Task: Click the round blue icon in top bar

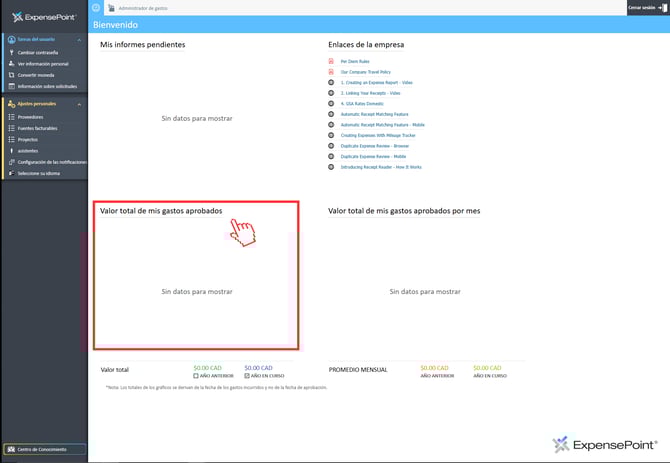Action: 96,7
